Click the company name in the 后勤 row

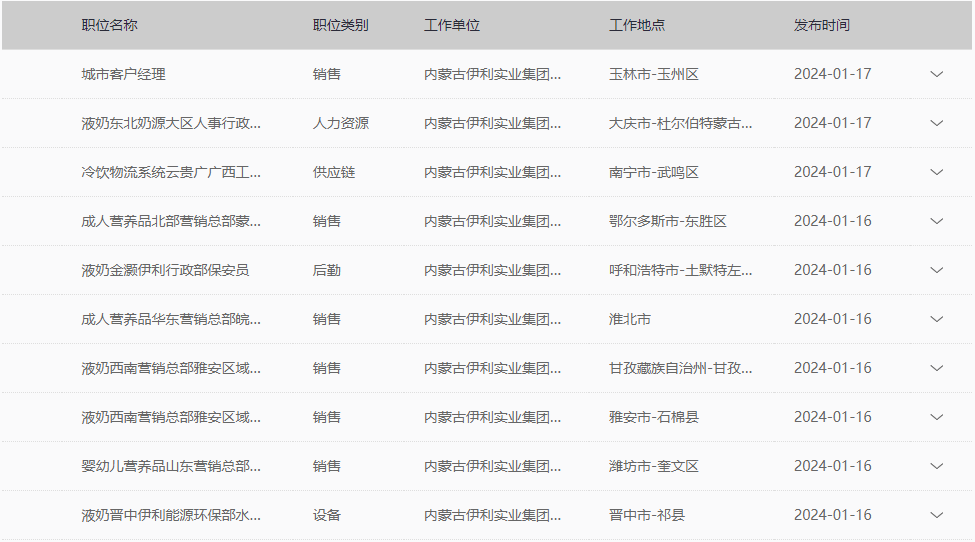point(492,270)
